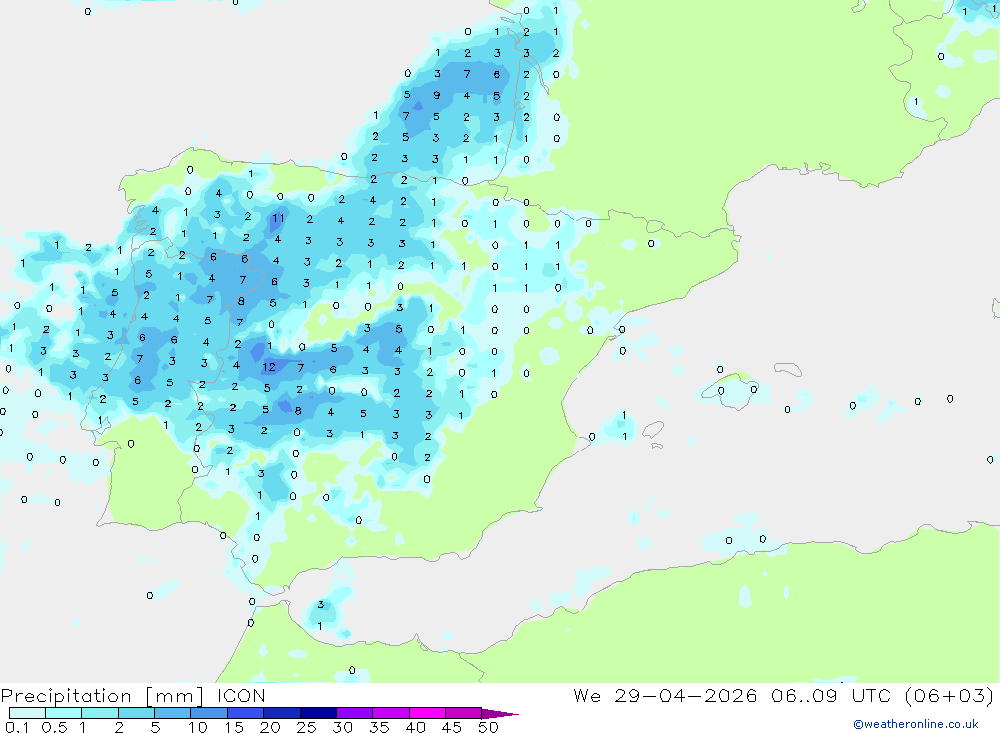
Task: Click the legend label '35'
Action: pyautogui.click(x=379, y=727)
